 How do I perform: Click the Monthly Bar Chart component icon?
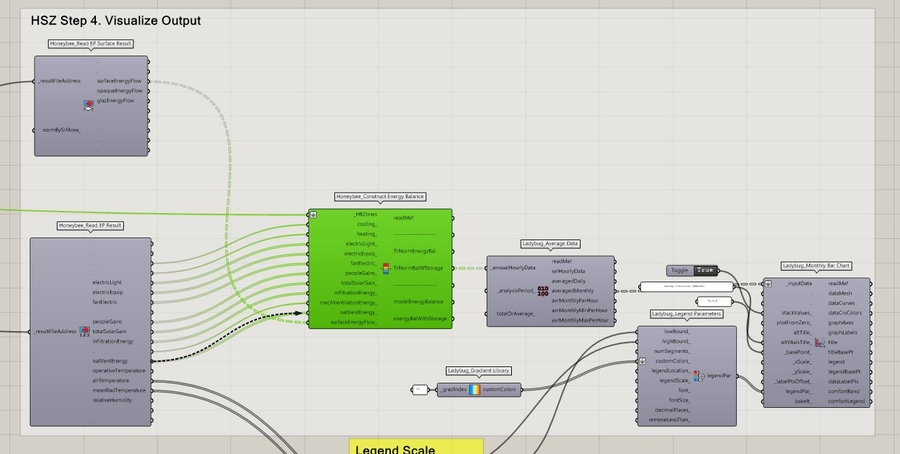[820, 343]
